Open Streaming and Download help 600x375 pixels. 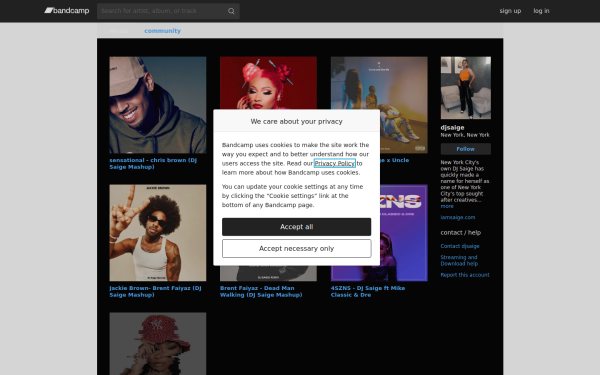tap(459, 260)
